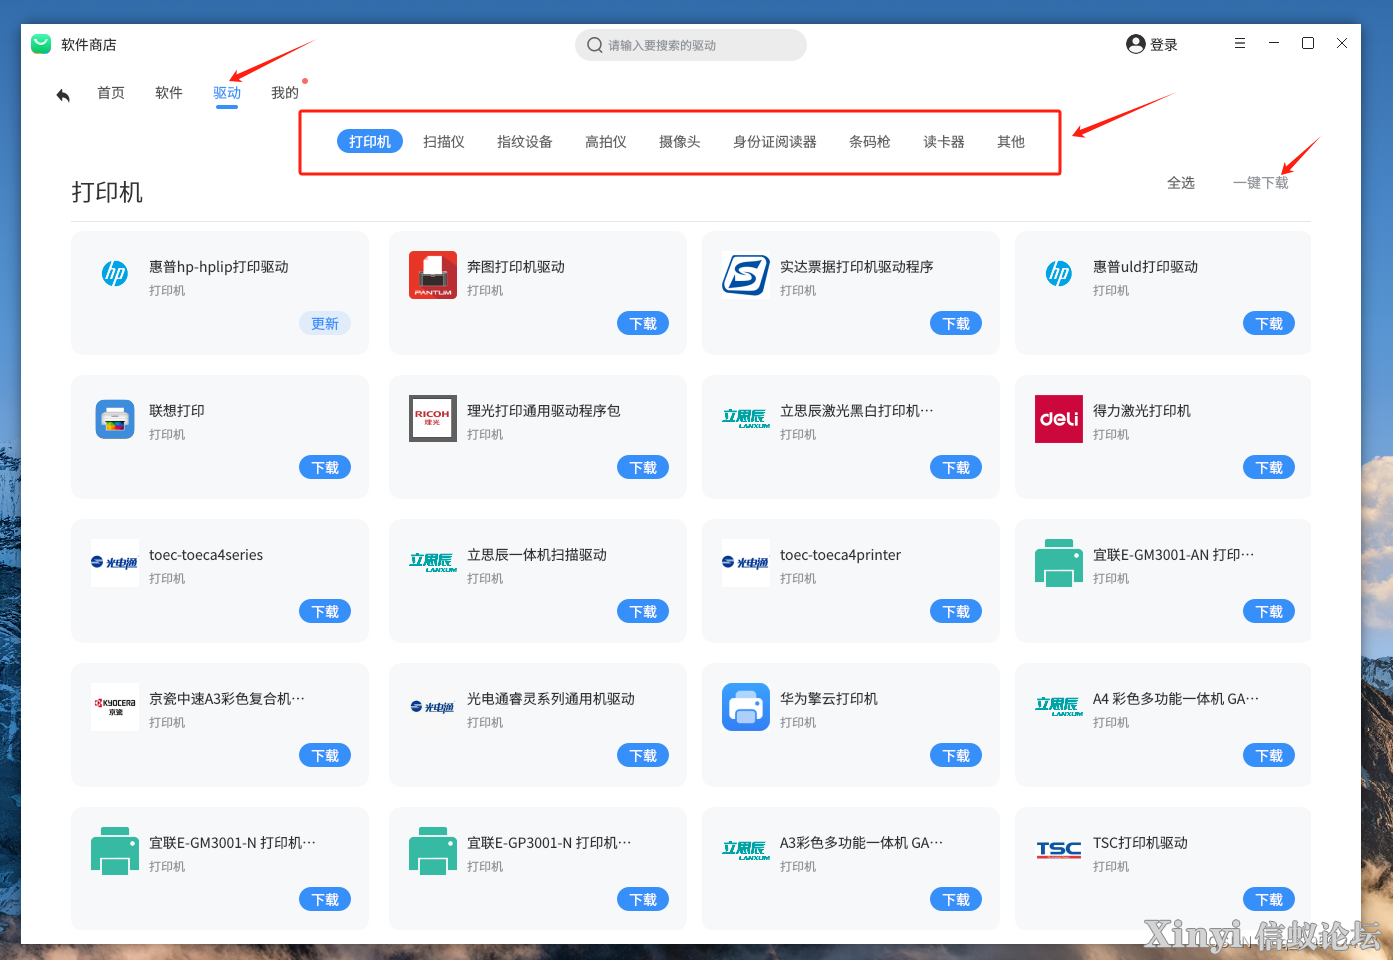Click the TSC printer driver logo
Screen dimensions: 1393x960
point(1059,850)
